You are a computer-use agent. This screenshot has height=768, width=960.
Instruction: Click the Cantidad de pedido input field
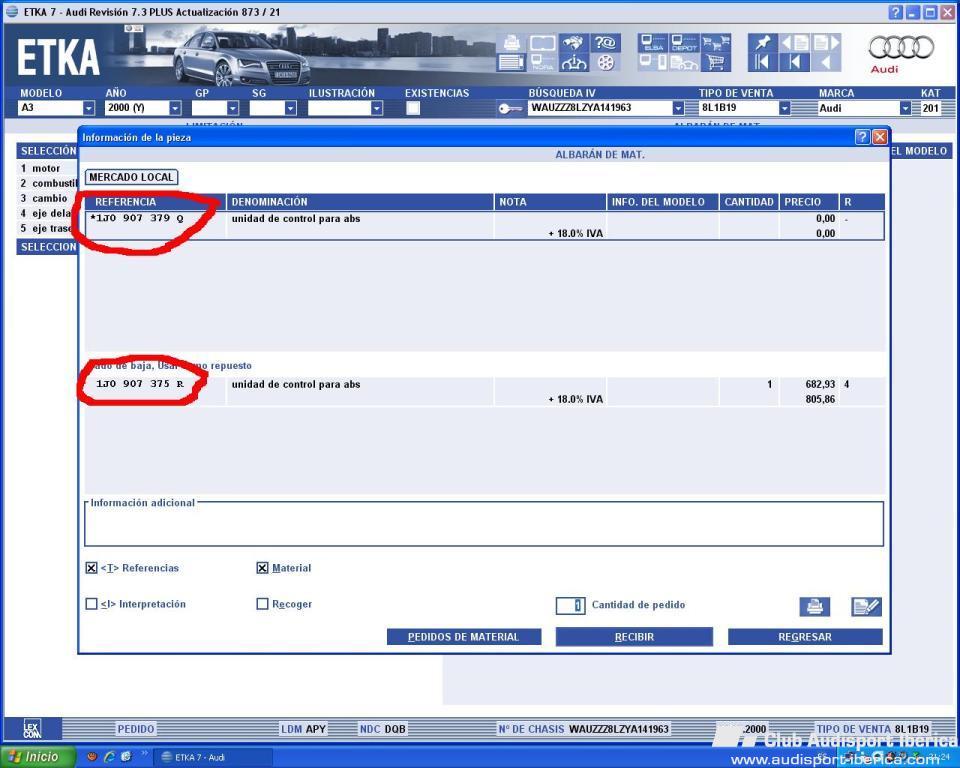[x=570, y=606]
